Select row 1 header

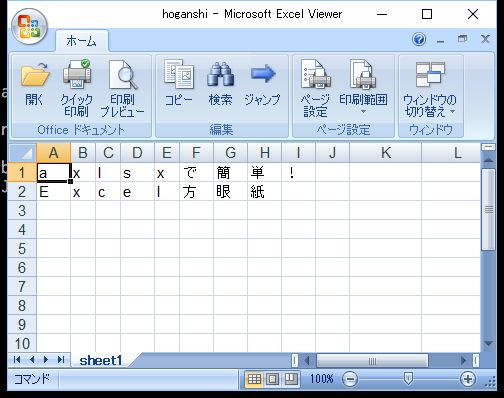[x=22, y=172]
